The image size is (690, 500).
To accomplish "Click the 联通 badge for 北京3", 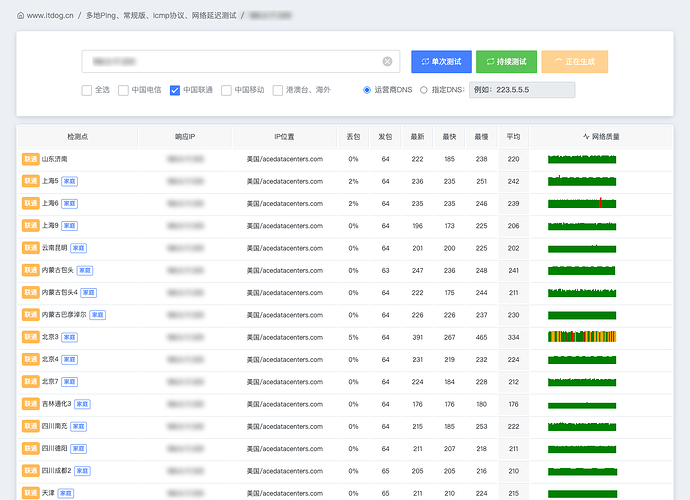I will pos(31,337).
